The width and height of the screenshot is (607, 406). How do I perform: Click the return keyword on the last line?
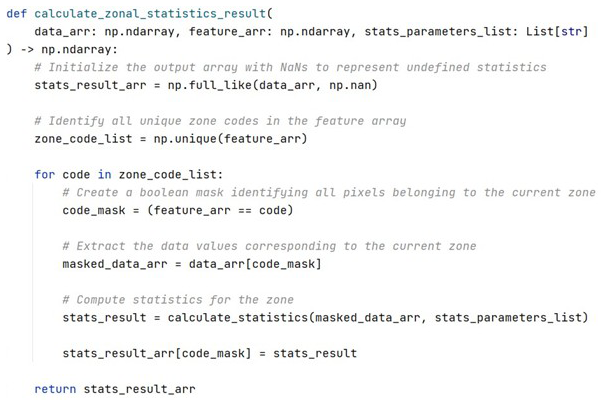coord(55,389)
